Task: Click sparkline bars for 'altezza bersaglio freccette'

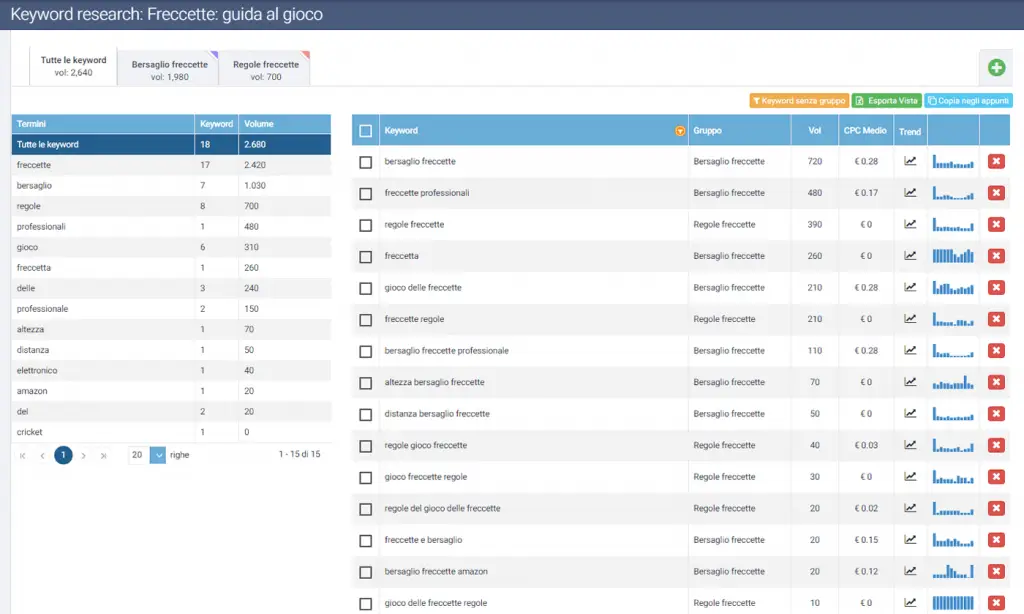Action: click(953, 382)
